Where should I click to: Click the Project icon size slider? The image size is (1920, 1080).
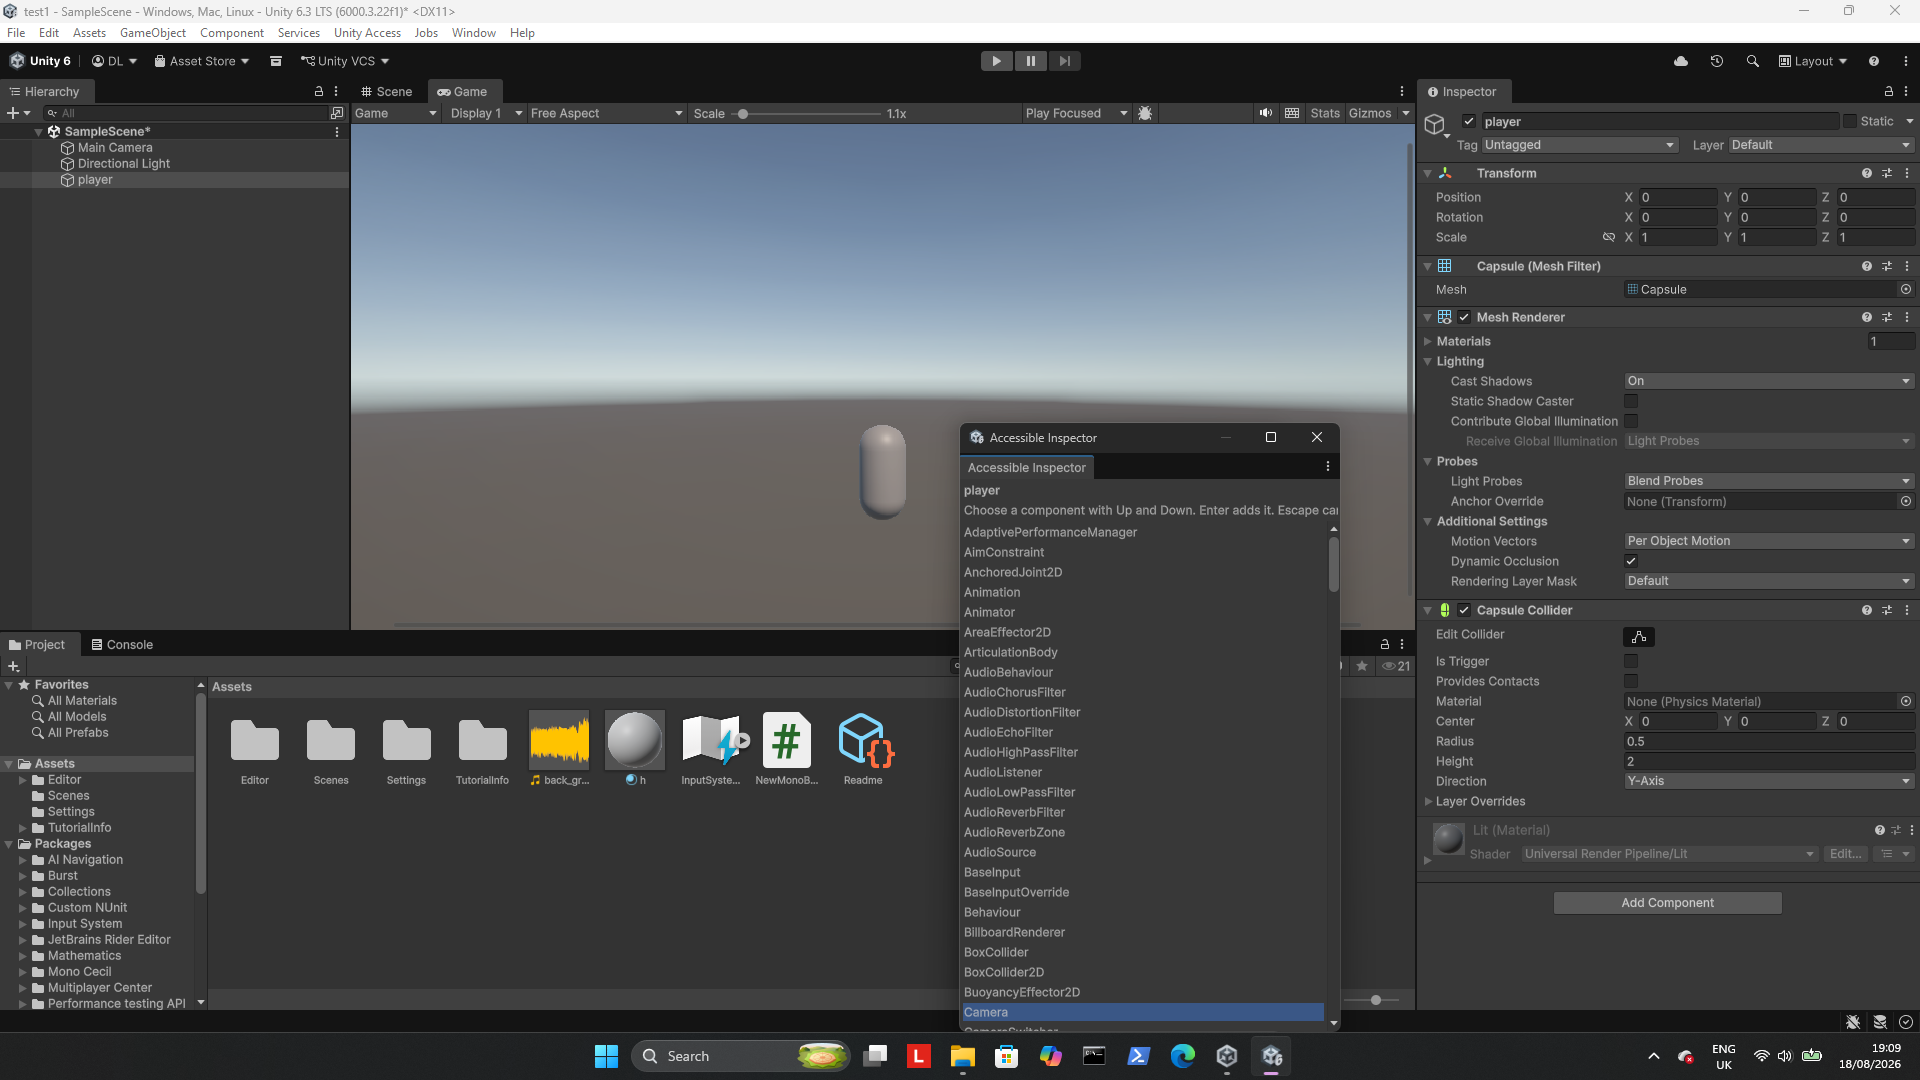[1376, 1000]
